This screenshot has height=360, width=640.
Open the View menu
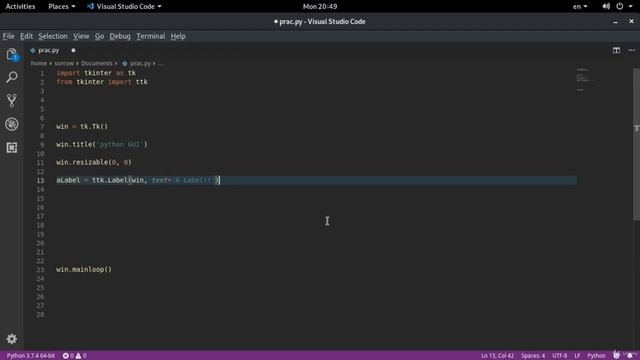pos(81,36)
